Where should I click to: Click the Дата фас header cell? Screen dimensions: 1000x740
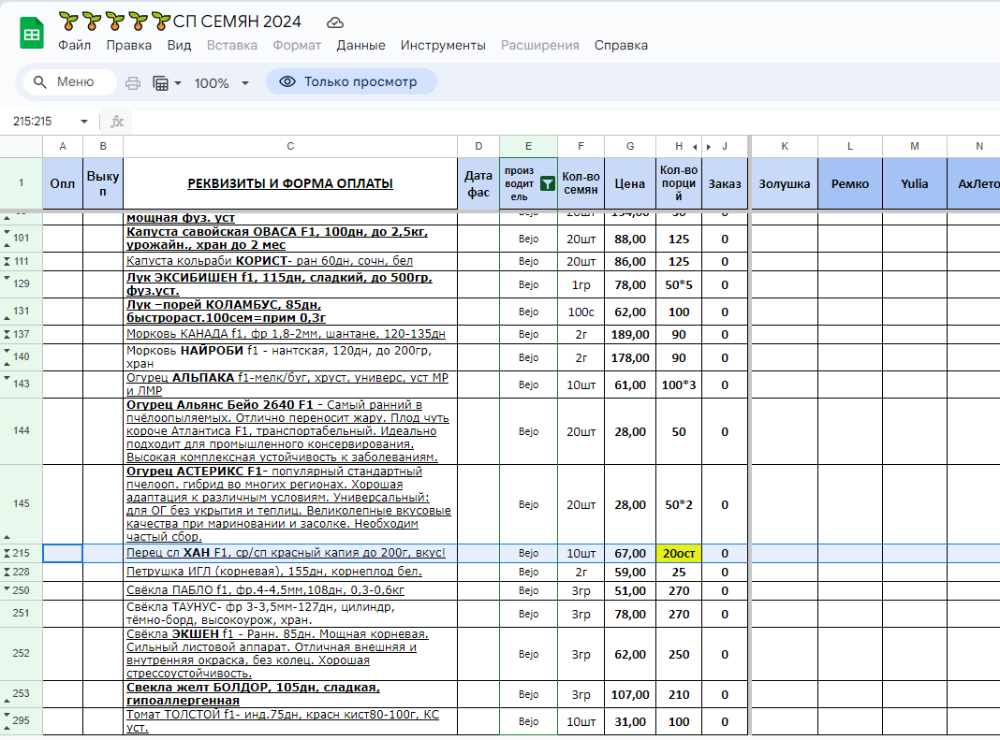(x=478, y=184)
